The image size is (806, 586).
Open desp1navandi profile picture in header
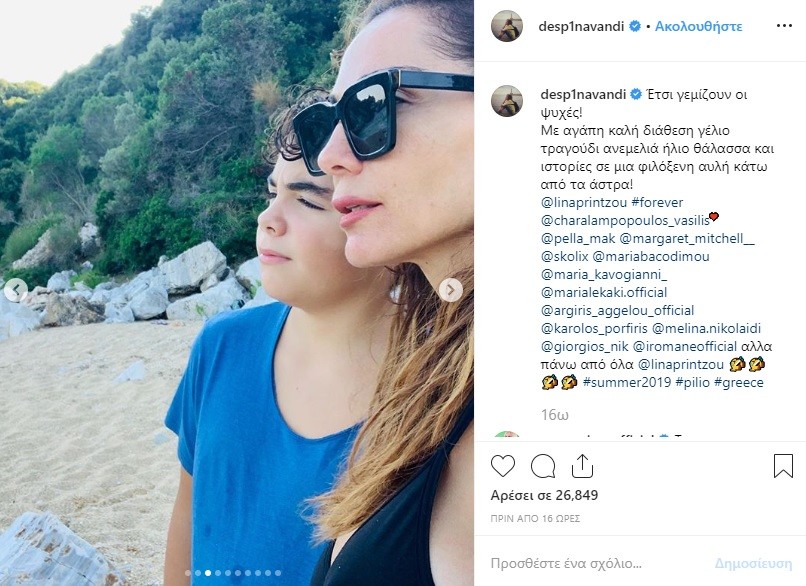507,26
